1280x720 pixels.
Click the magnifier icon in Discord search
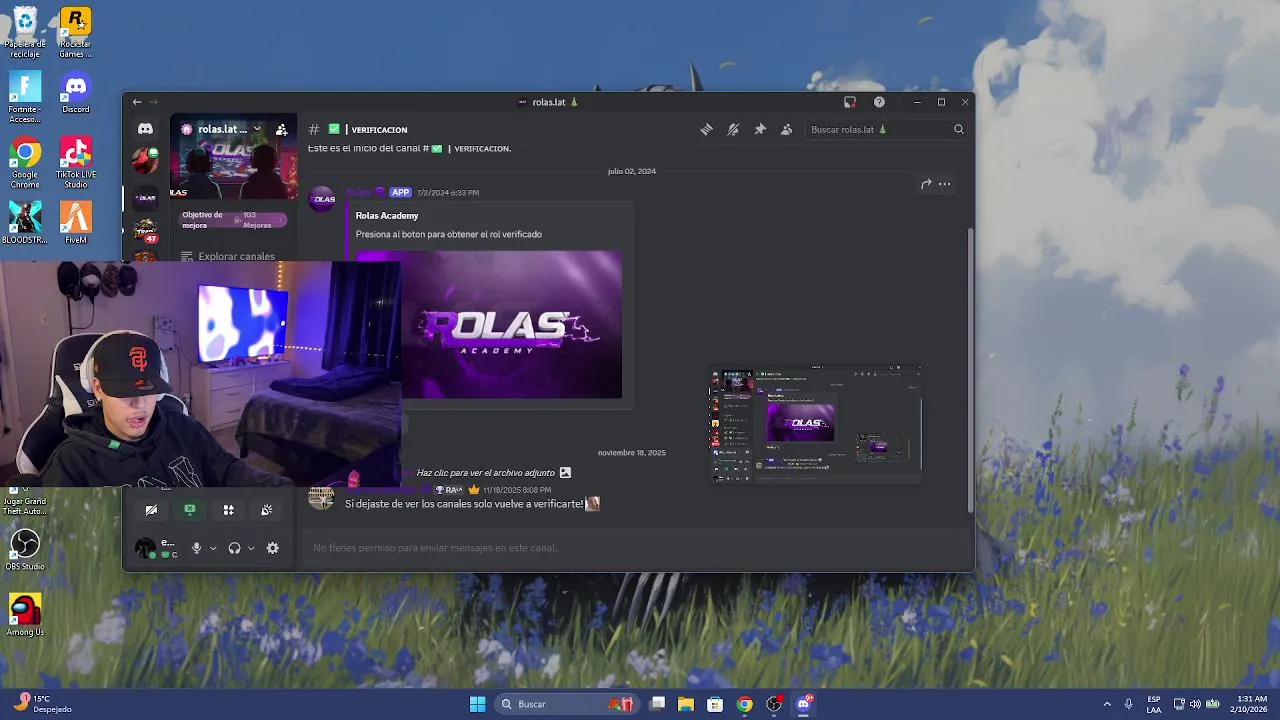click(958, 129)
